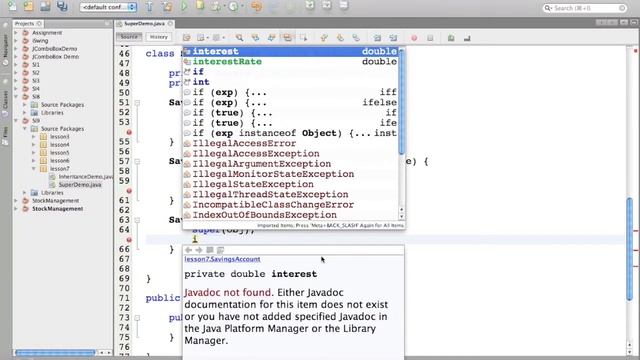Viewport: 640px width, 360px height.
Task: Switch to History view
Action: pyautogui.click(x=159, y=37)
